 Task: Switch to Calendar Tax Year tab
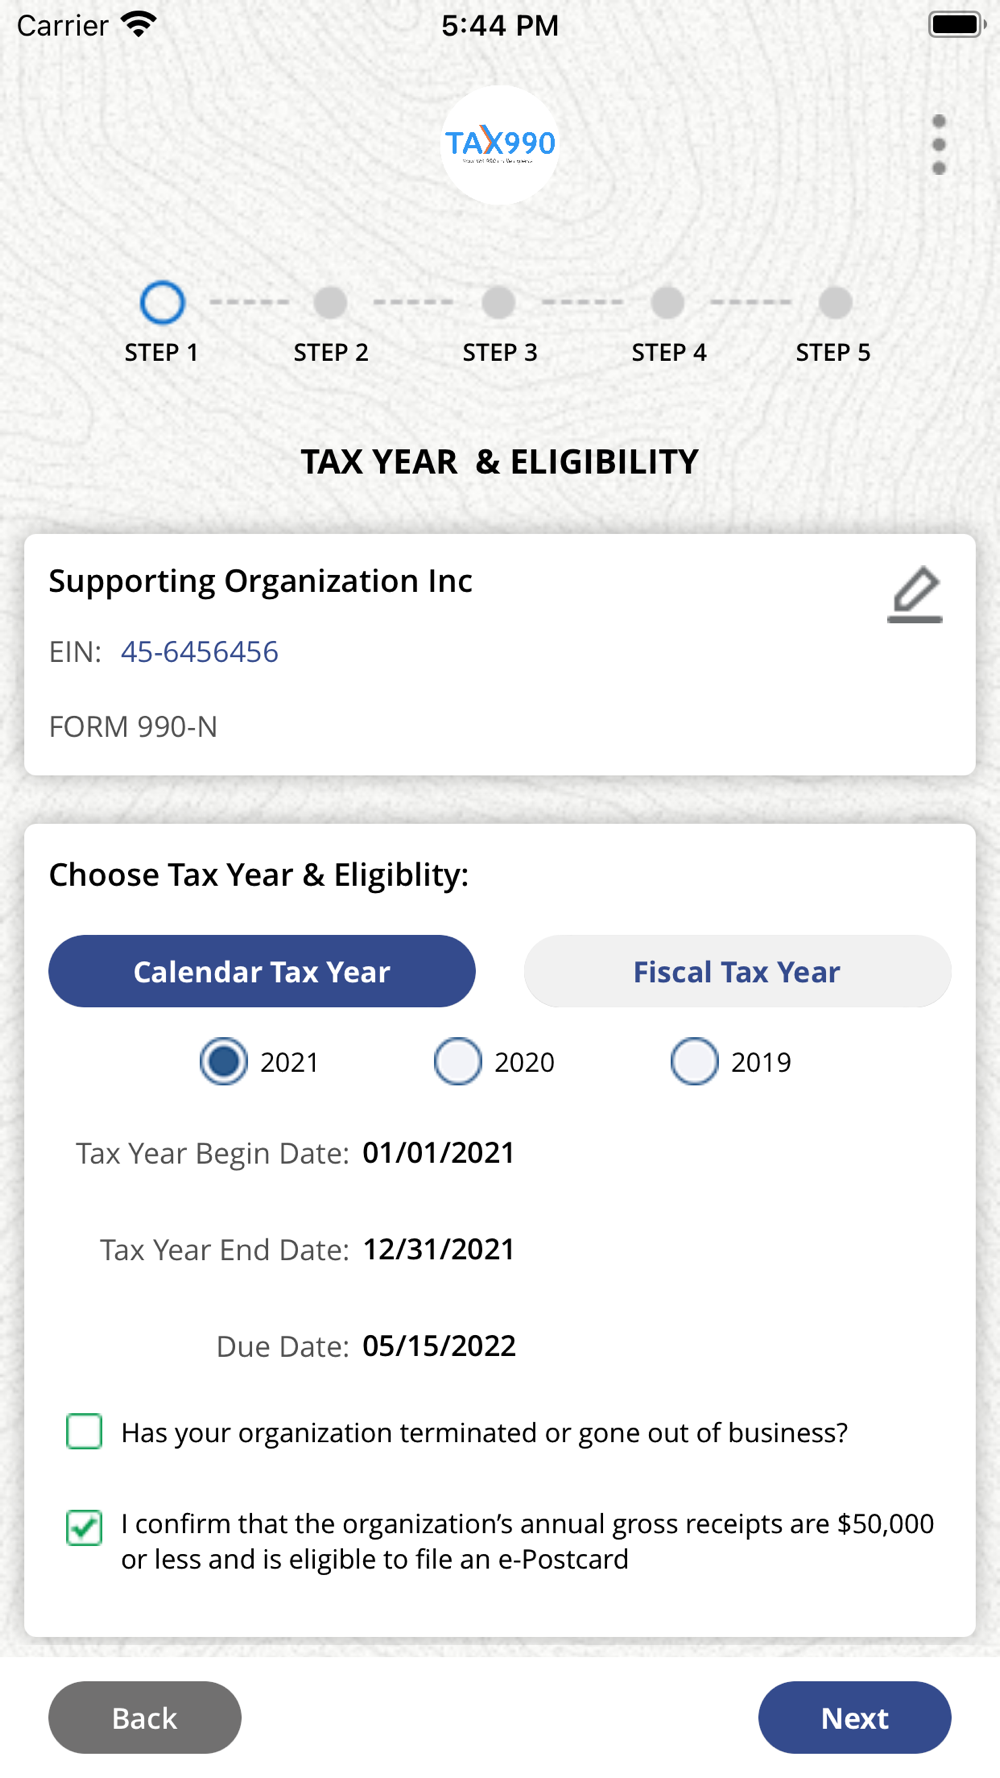[262, 971]
